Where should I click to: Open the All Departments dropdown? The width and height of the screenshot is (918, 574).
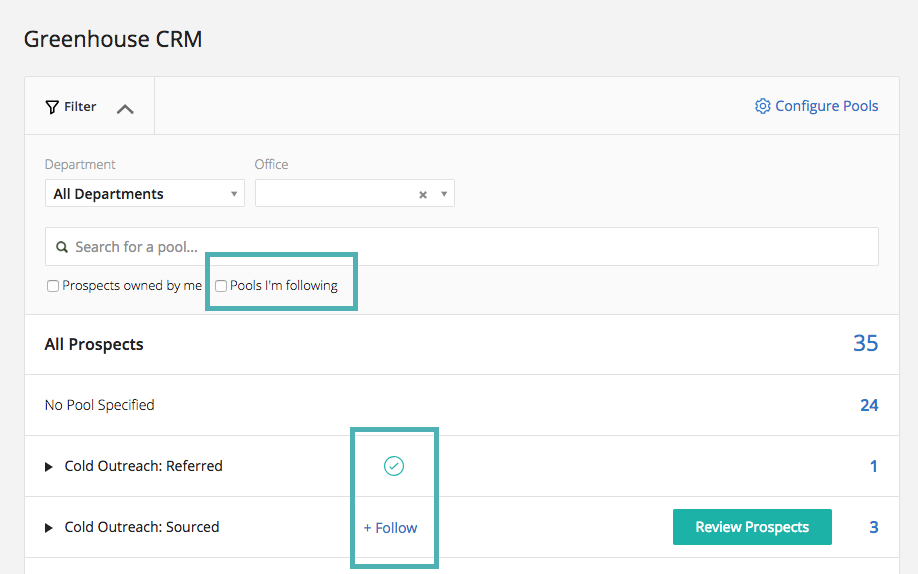[145, 193]
